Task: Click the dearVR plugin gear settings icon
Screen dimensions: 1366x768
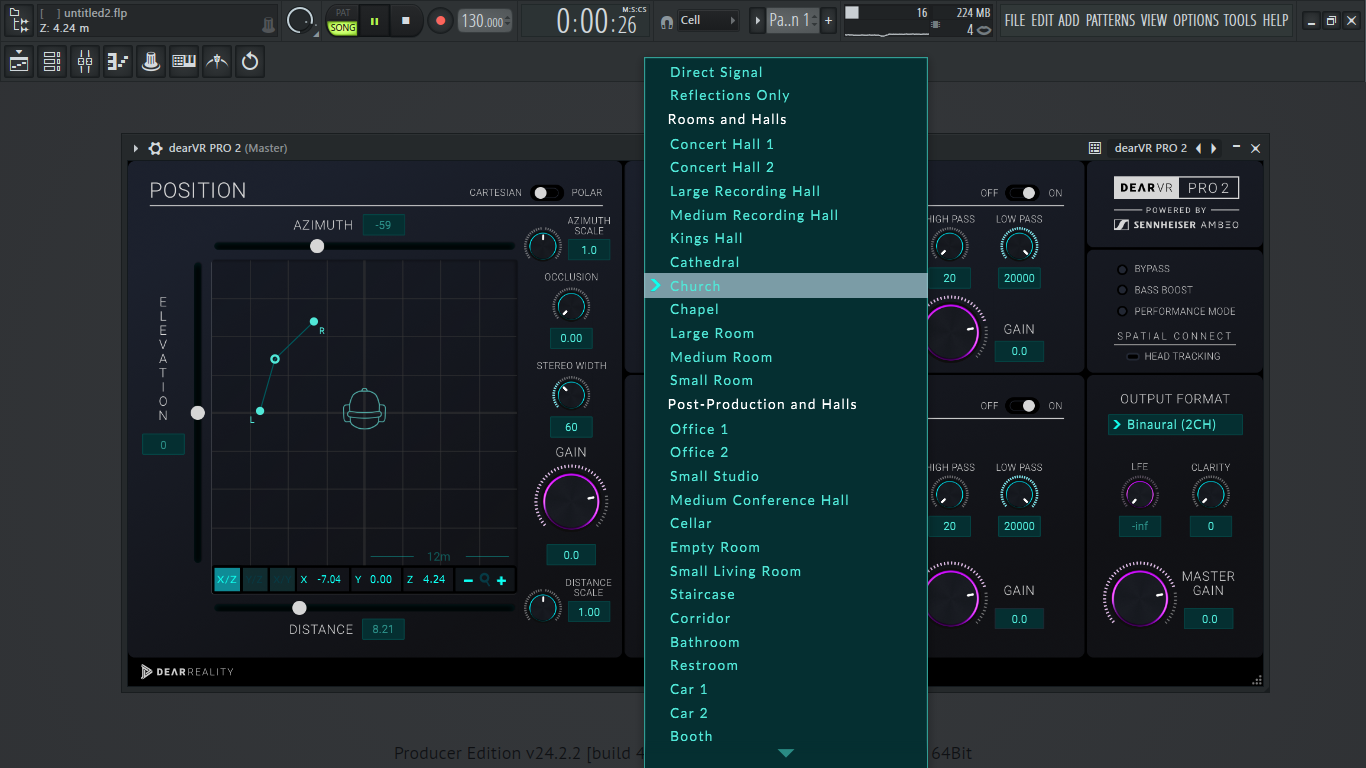Action: coord(155,148)
